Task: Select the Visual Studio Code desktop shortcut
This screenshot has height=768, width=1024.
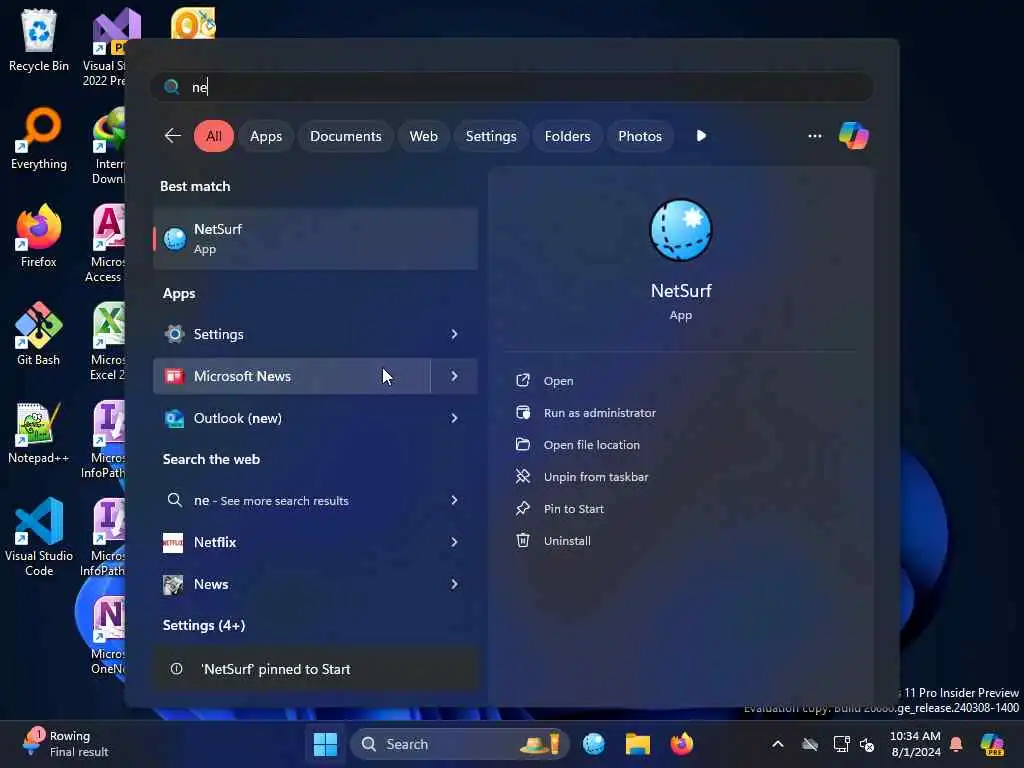Action: (39, 537)
